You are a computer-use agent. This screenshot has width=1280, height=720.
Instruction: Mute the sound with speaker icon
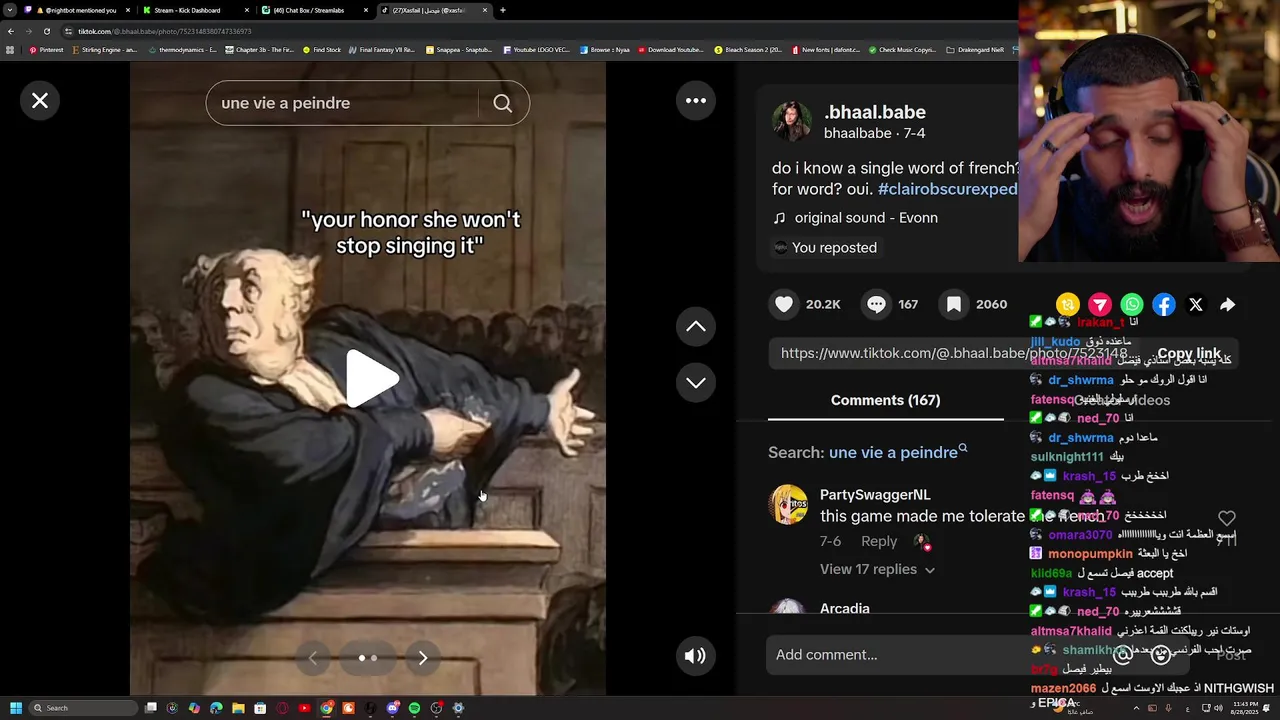pos(695,656)
